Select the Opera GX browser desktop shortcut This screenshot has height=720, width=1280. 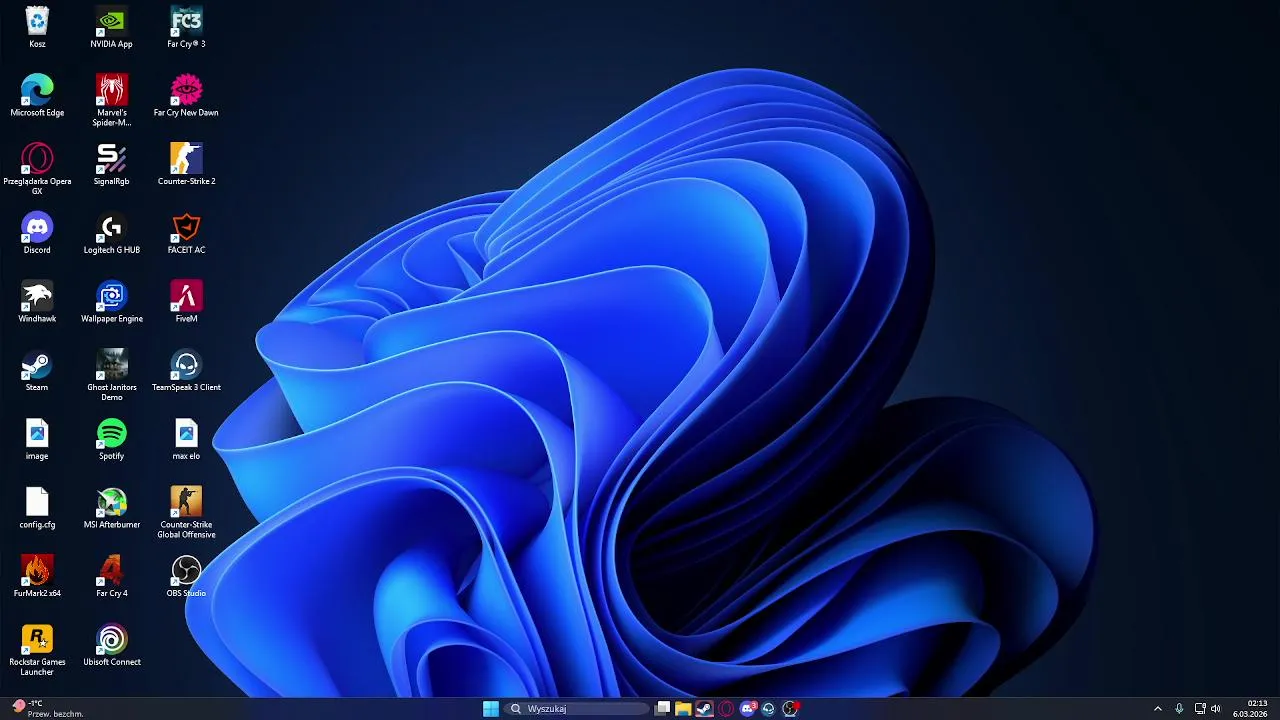pos(37,169)
